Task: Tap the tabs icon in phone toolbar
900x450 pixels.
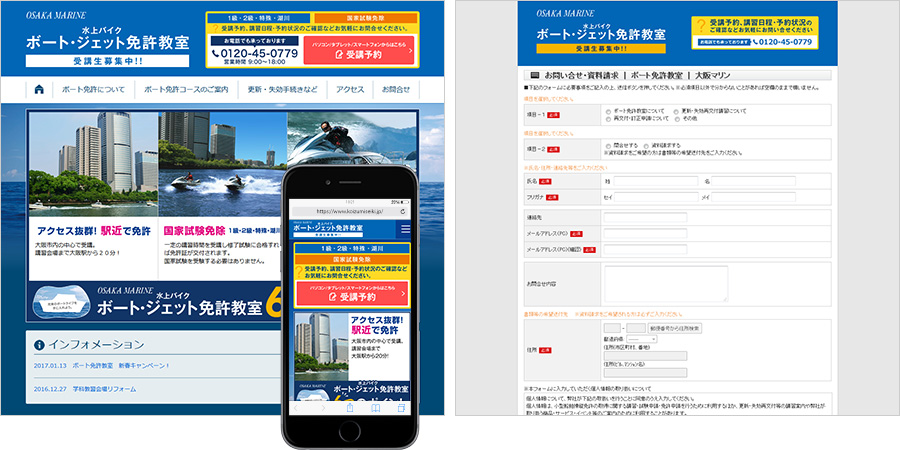Action: pyautogui.click(x=403, y=408)
